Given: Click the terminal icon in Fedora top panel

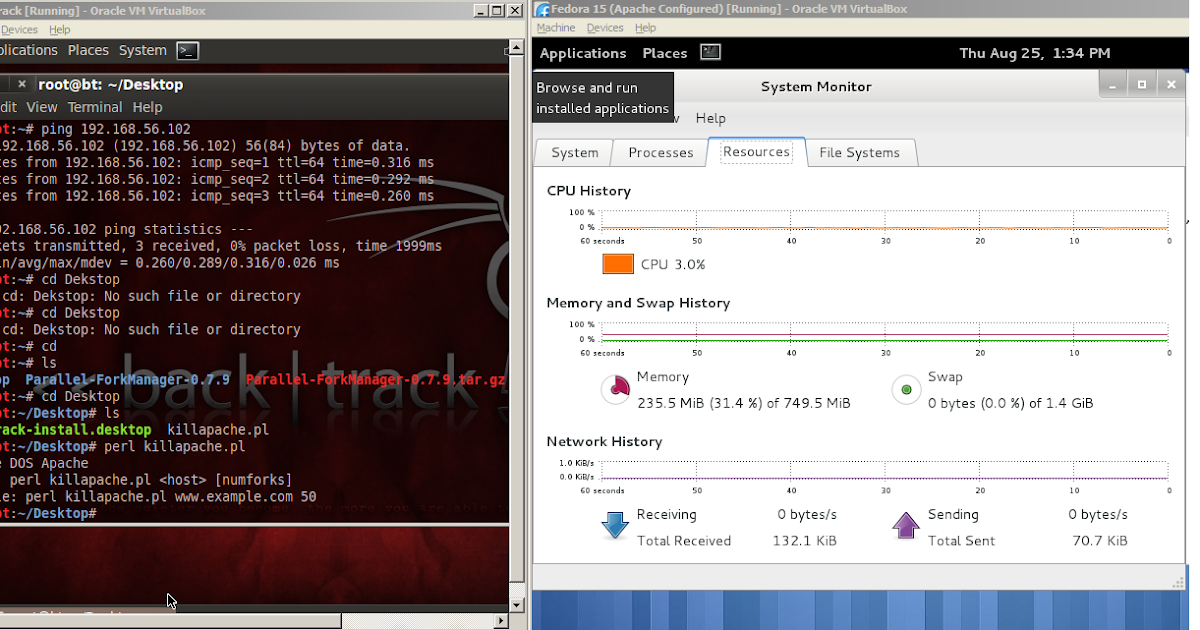Looking at the screenshot, I should [x=710, y=52].
